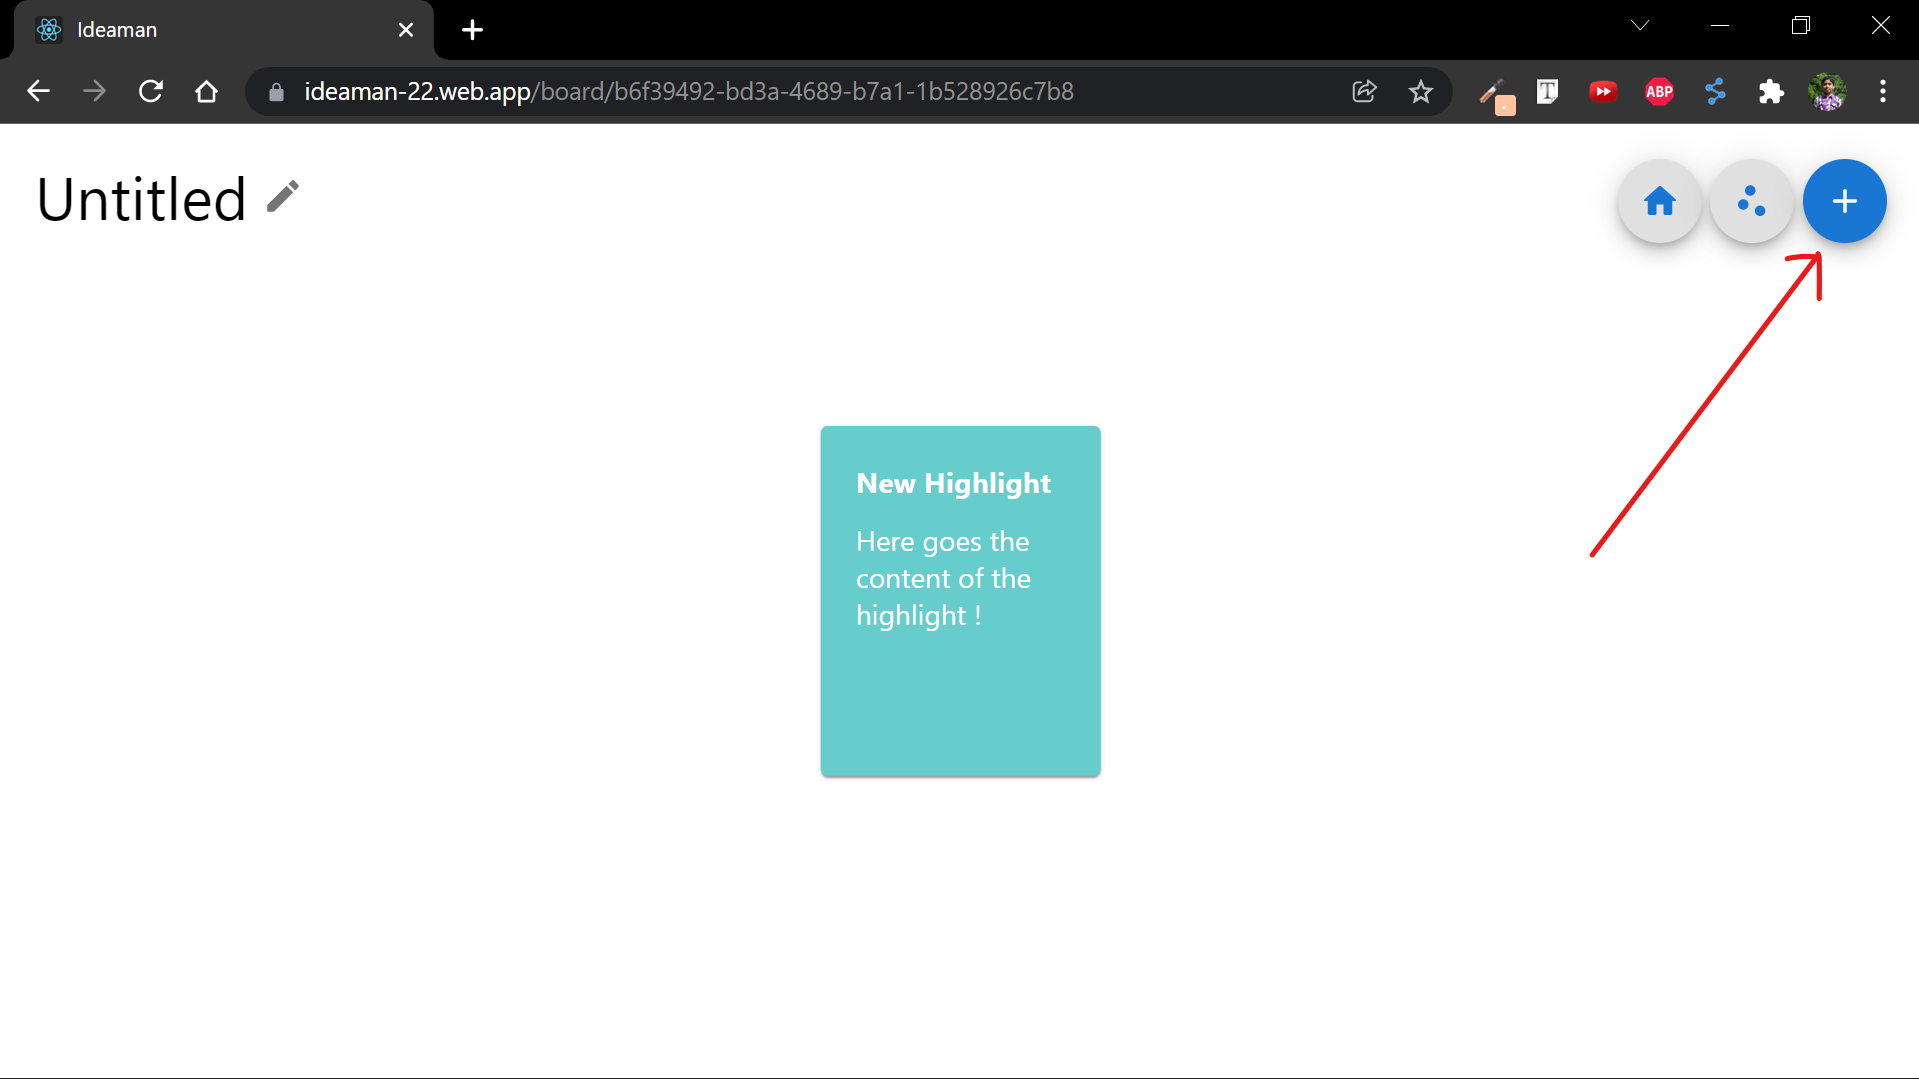Click the highlight content text
The width and height of the screenshot is (1919, 1079).
(x=943, y=578)
